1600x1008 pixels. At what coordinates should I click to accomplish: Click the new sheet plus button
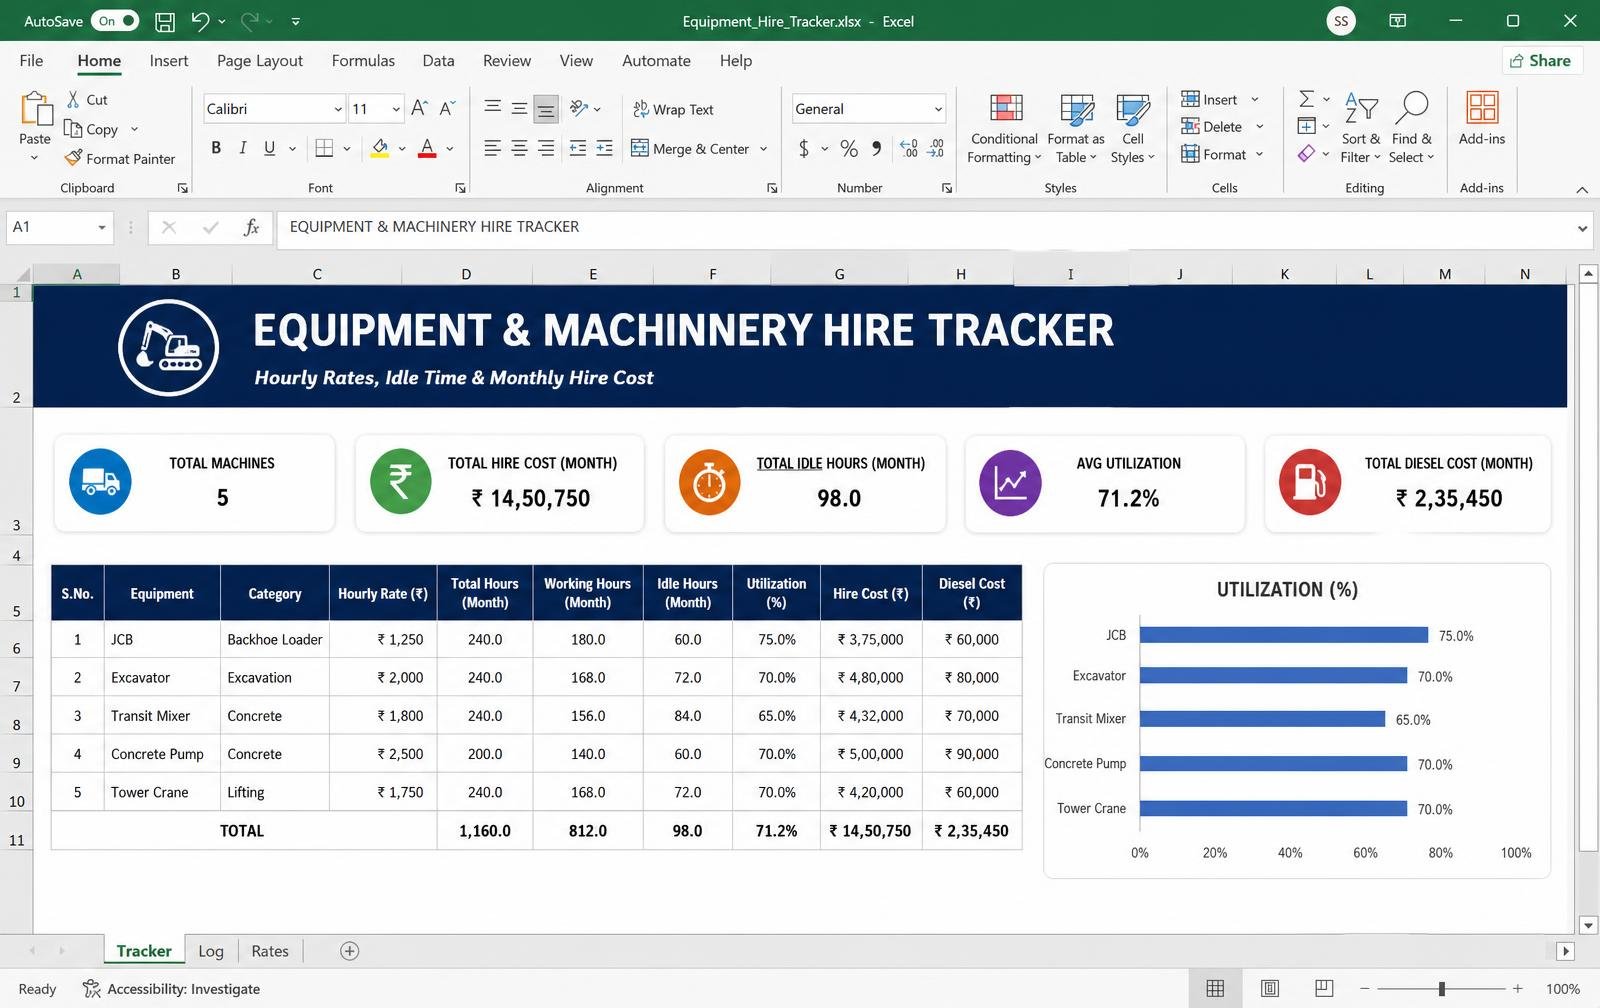(x=349, y=951)
